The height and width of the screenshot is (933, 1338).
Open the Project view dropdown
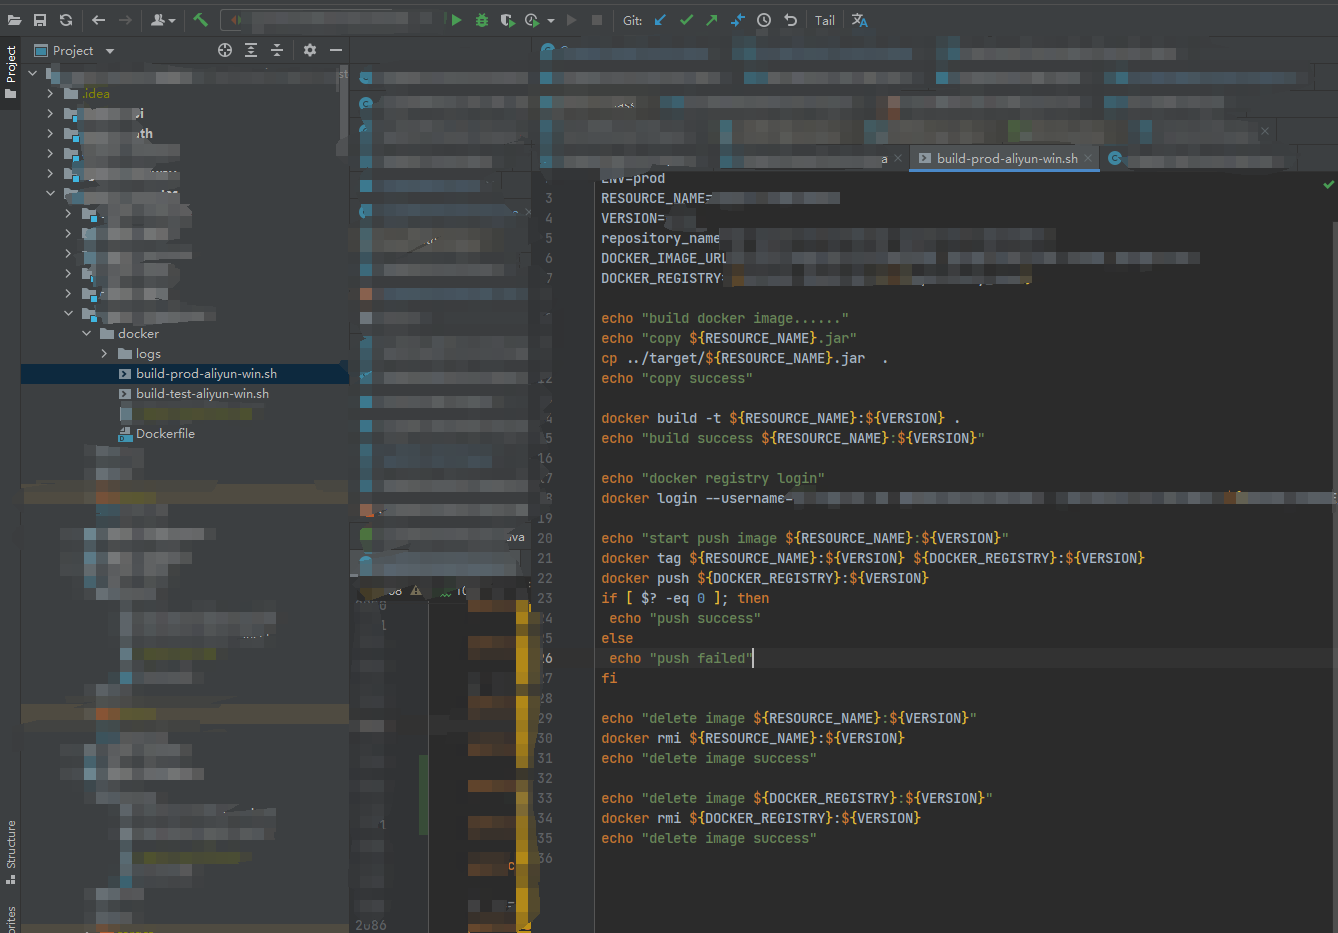[x=110, y=51]
